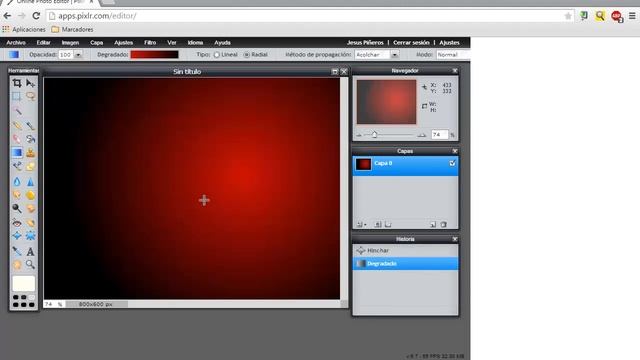Select the Marquee selection tool
The width and height of the screenshot is (640, 360).
click(17, 96)
